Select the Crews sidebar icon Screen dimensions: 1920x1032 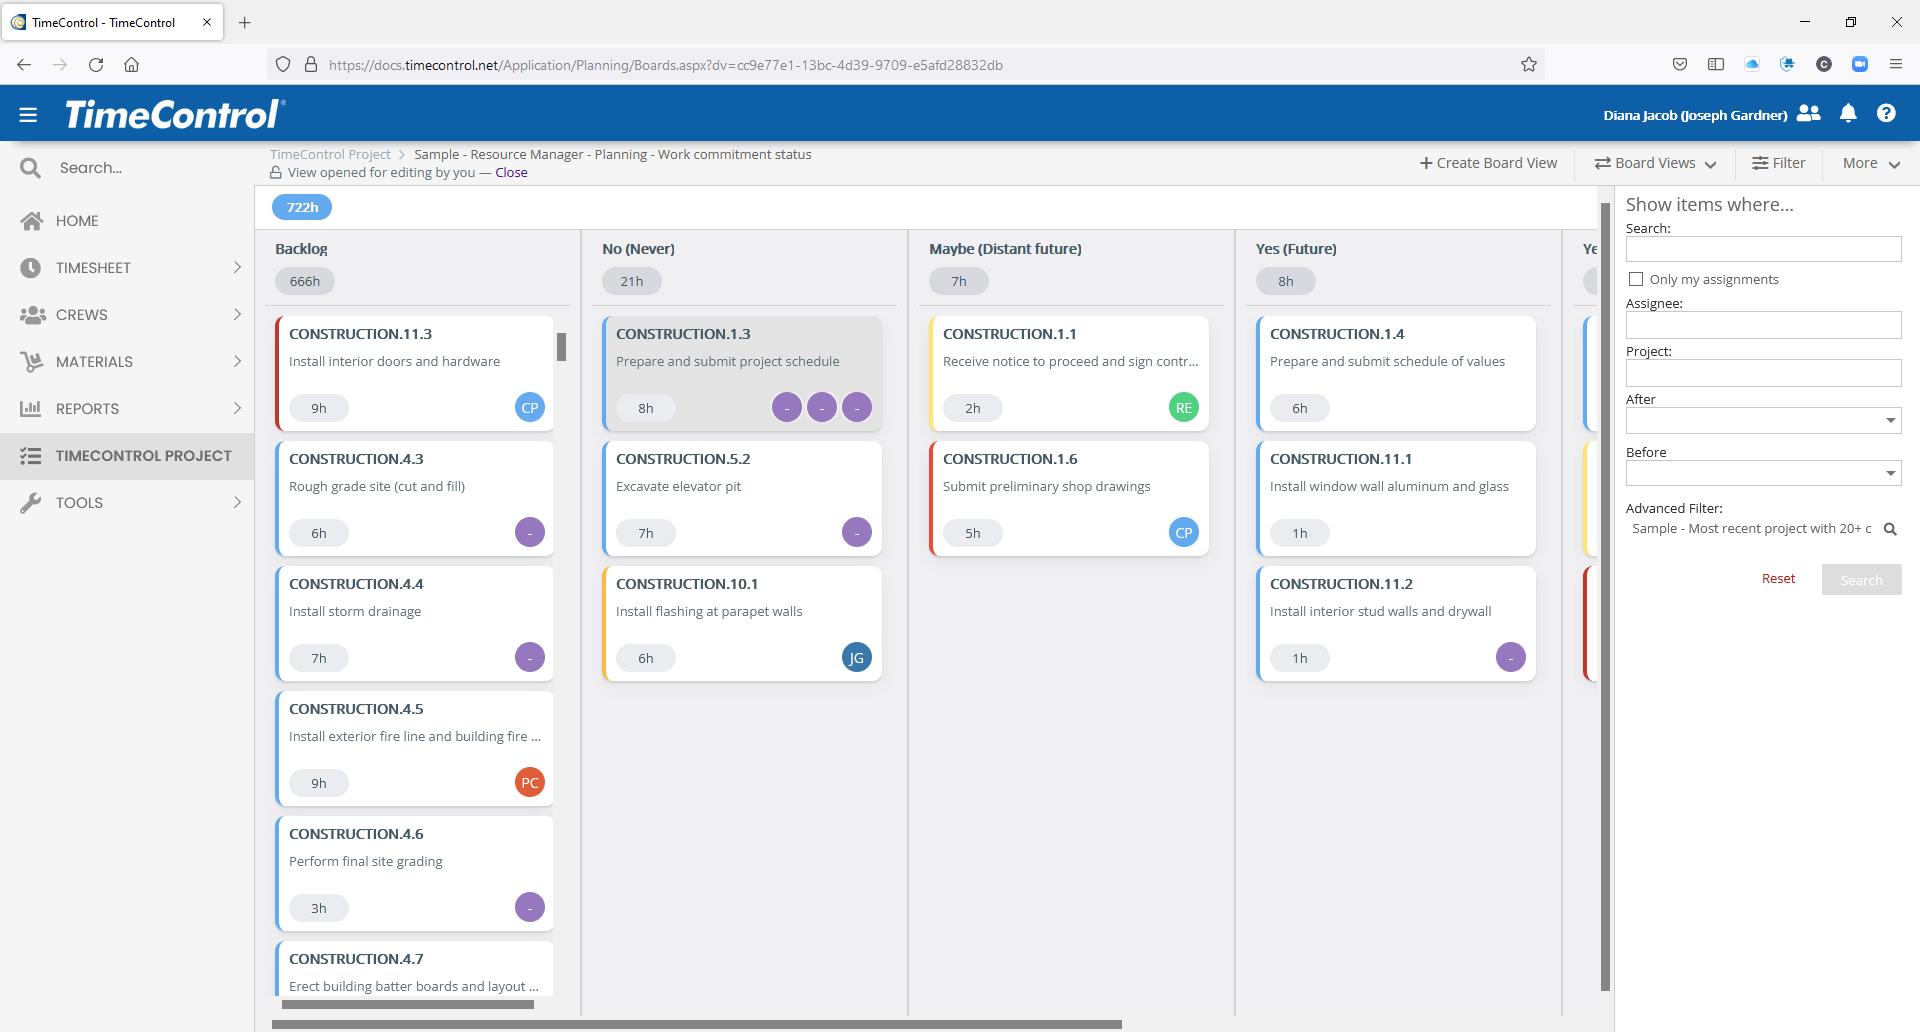click(30, 314)
